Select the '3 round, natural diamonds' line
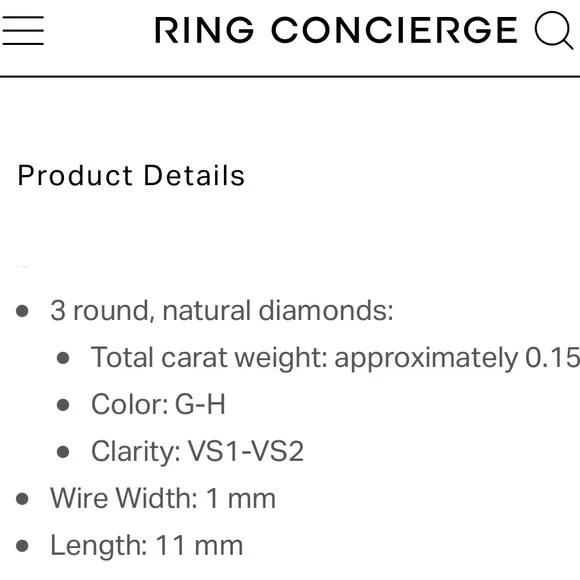580x580 pixels. point(222,310)
